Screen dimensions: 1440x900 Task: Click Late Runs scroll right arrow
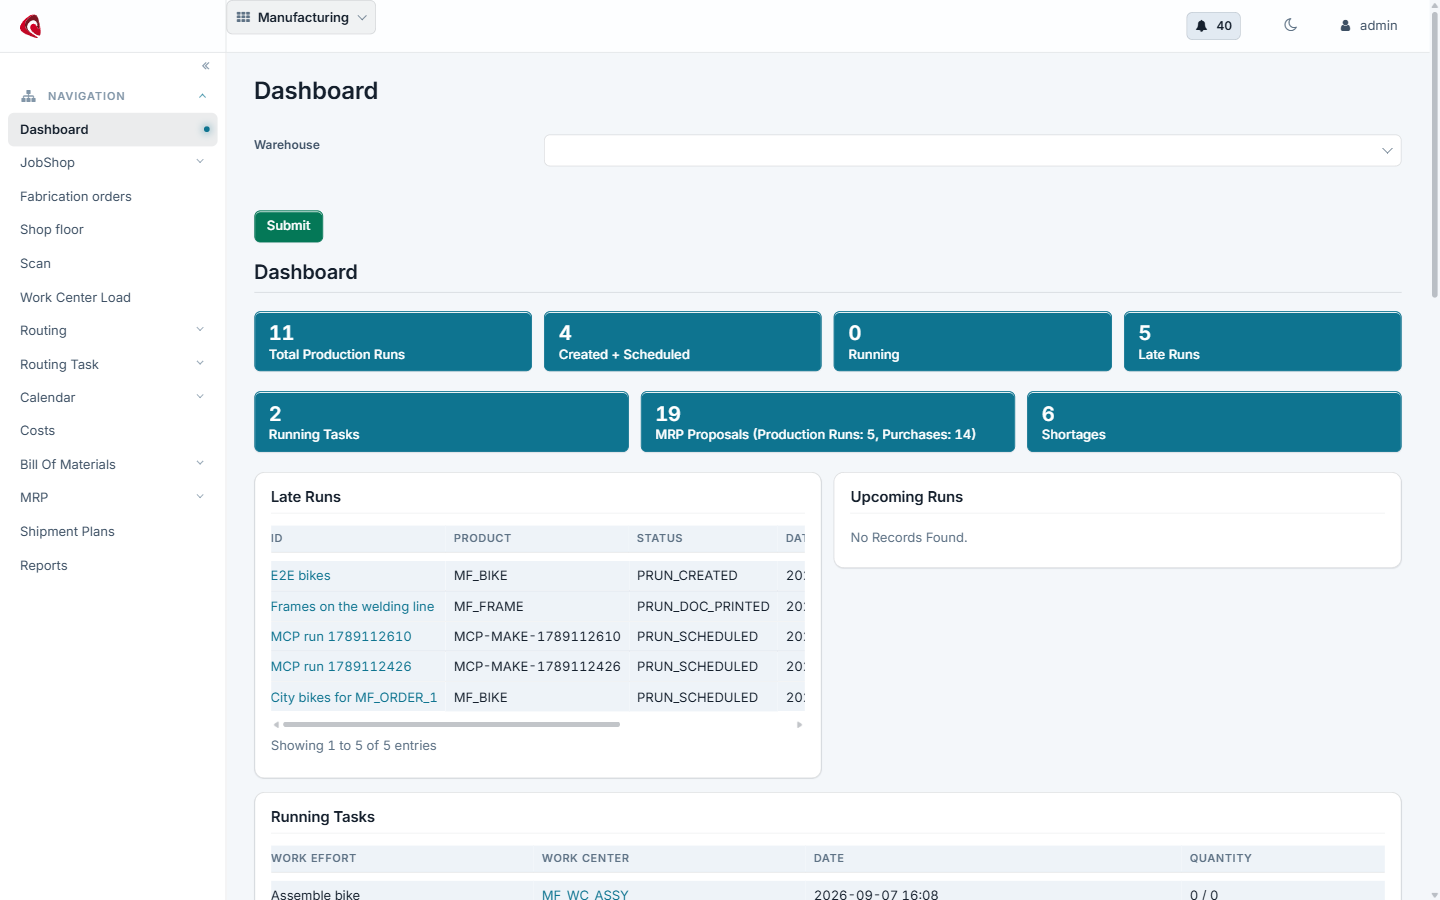[799, 725]
